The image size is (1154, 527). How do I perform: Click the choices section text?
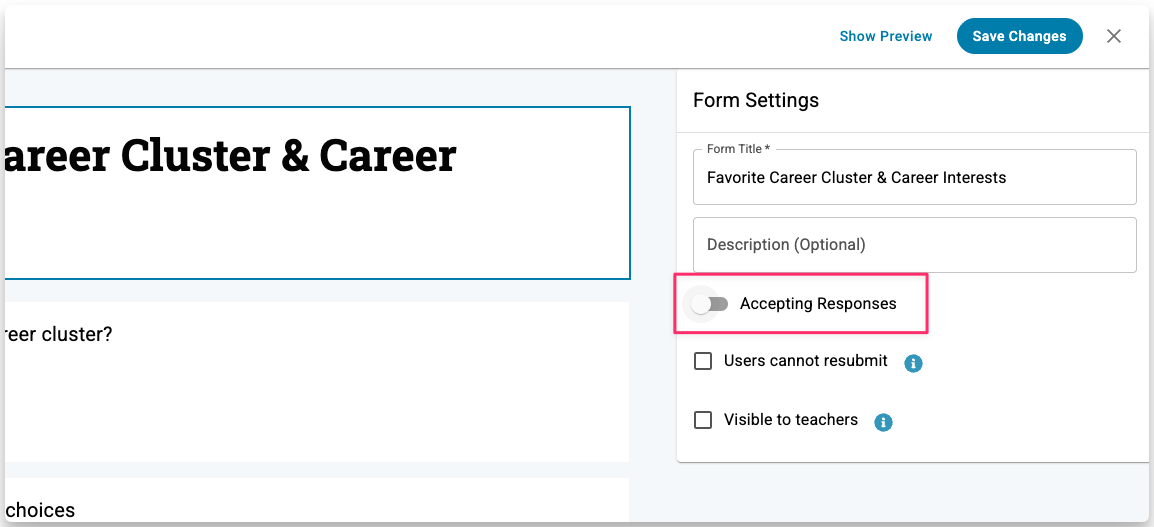[40, 510]
